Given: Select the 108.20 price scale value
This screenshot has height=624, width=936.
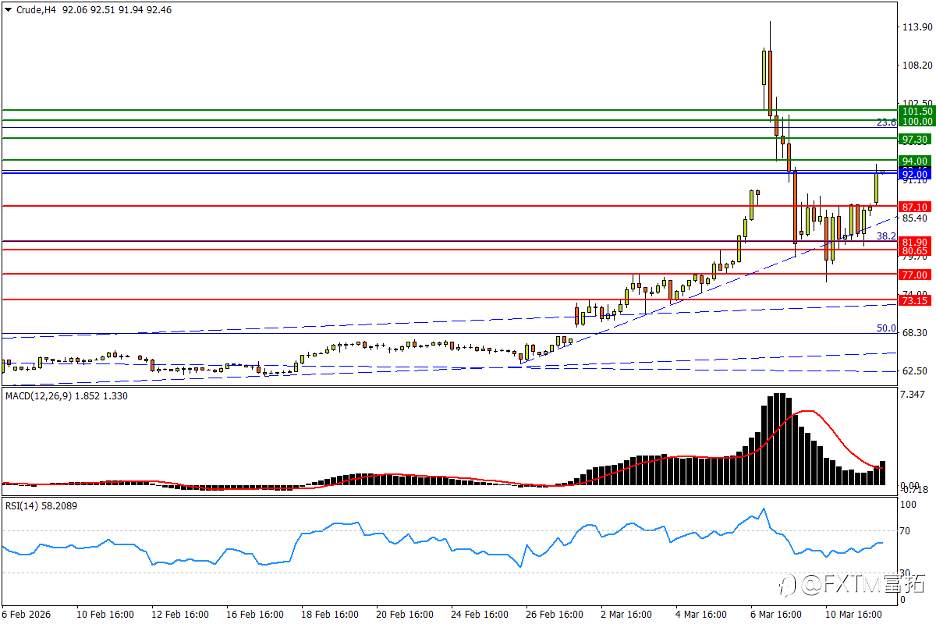Looking at the screenshot, I should tap(917, 66).
